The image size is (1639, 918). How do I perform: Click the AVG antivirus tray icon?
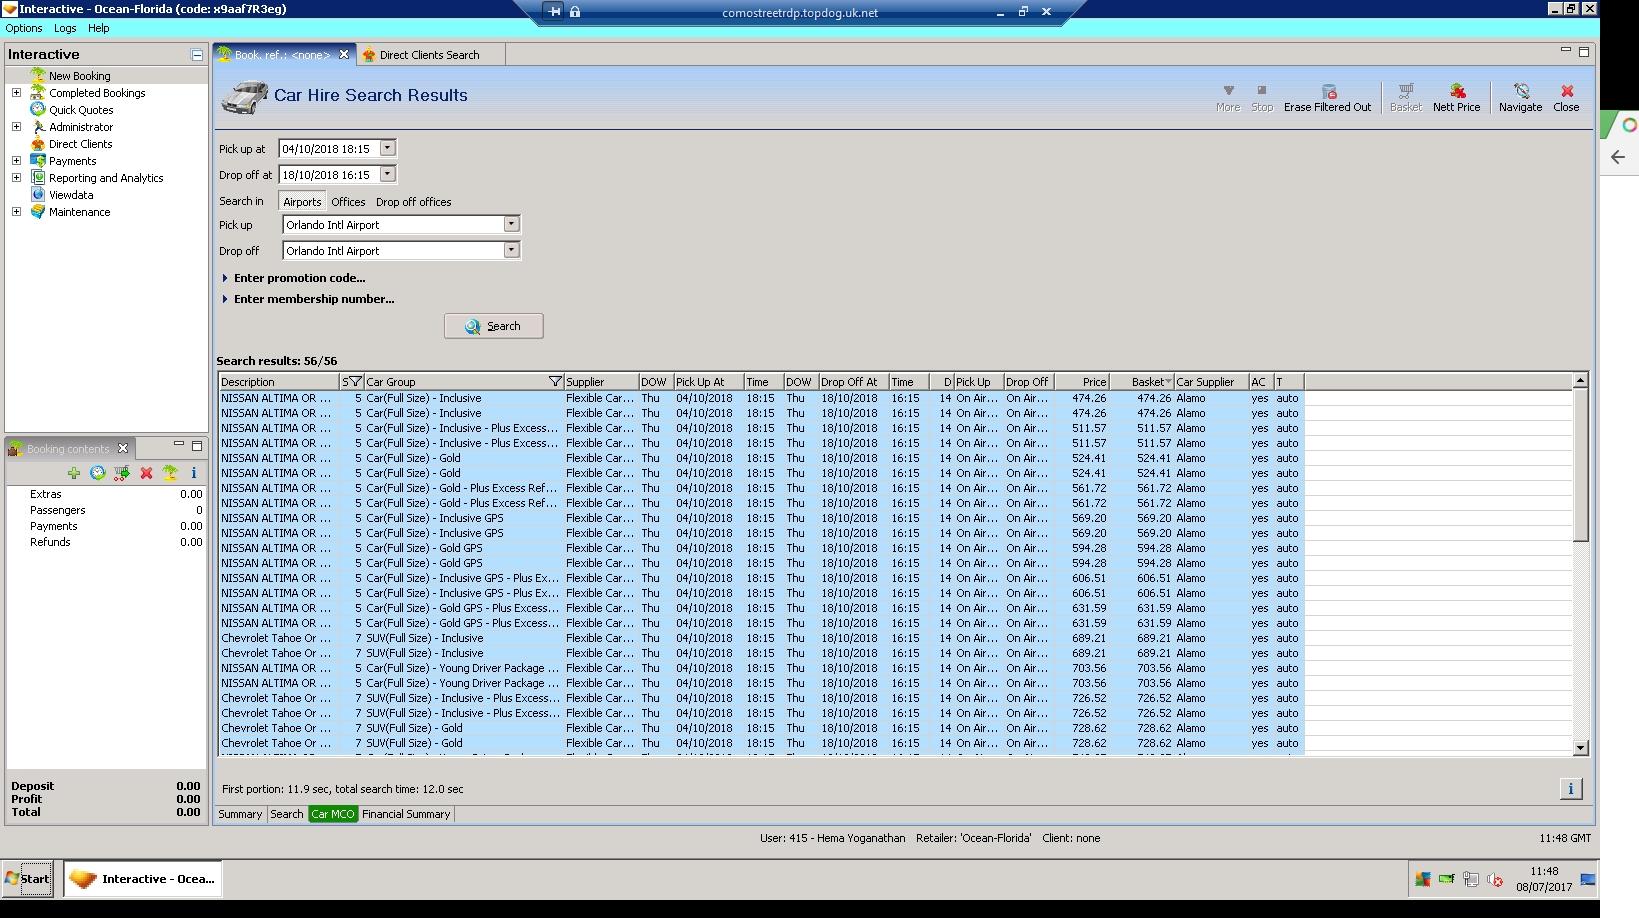(1422, 879)
